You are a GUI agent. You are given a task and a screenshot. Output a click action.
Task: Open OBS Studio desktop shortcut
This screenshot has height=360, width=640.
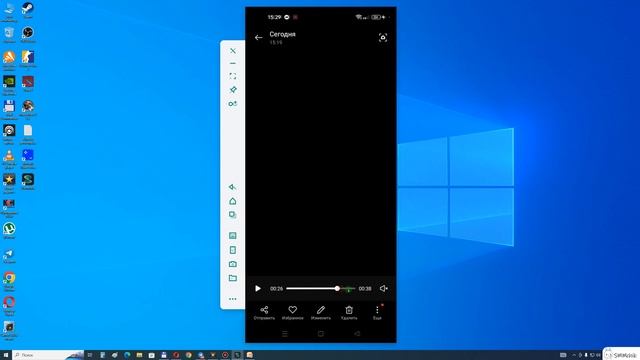click(28, 35)
